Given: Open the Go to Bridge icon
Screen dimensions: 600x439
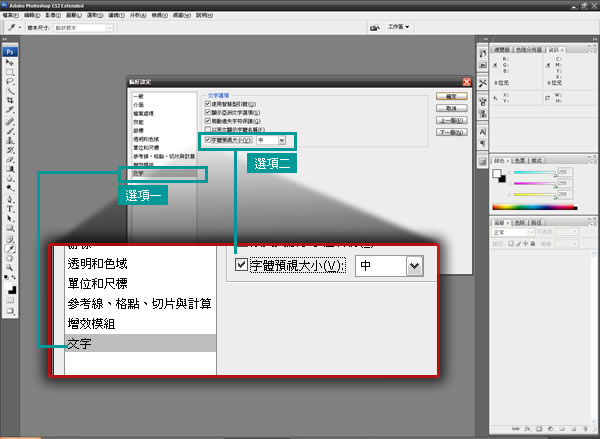Looking at the screenshot, I should 375,27.
